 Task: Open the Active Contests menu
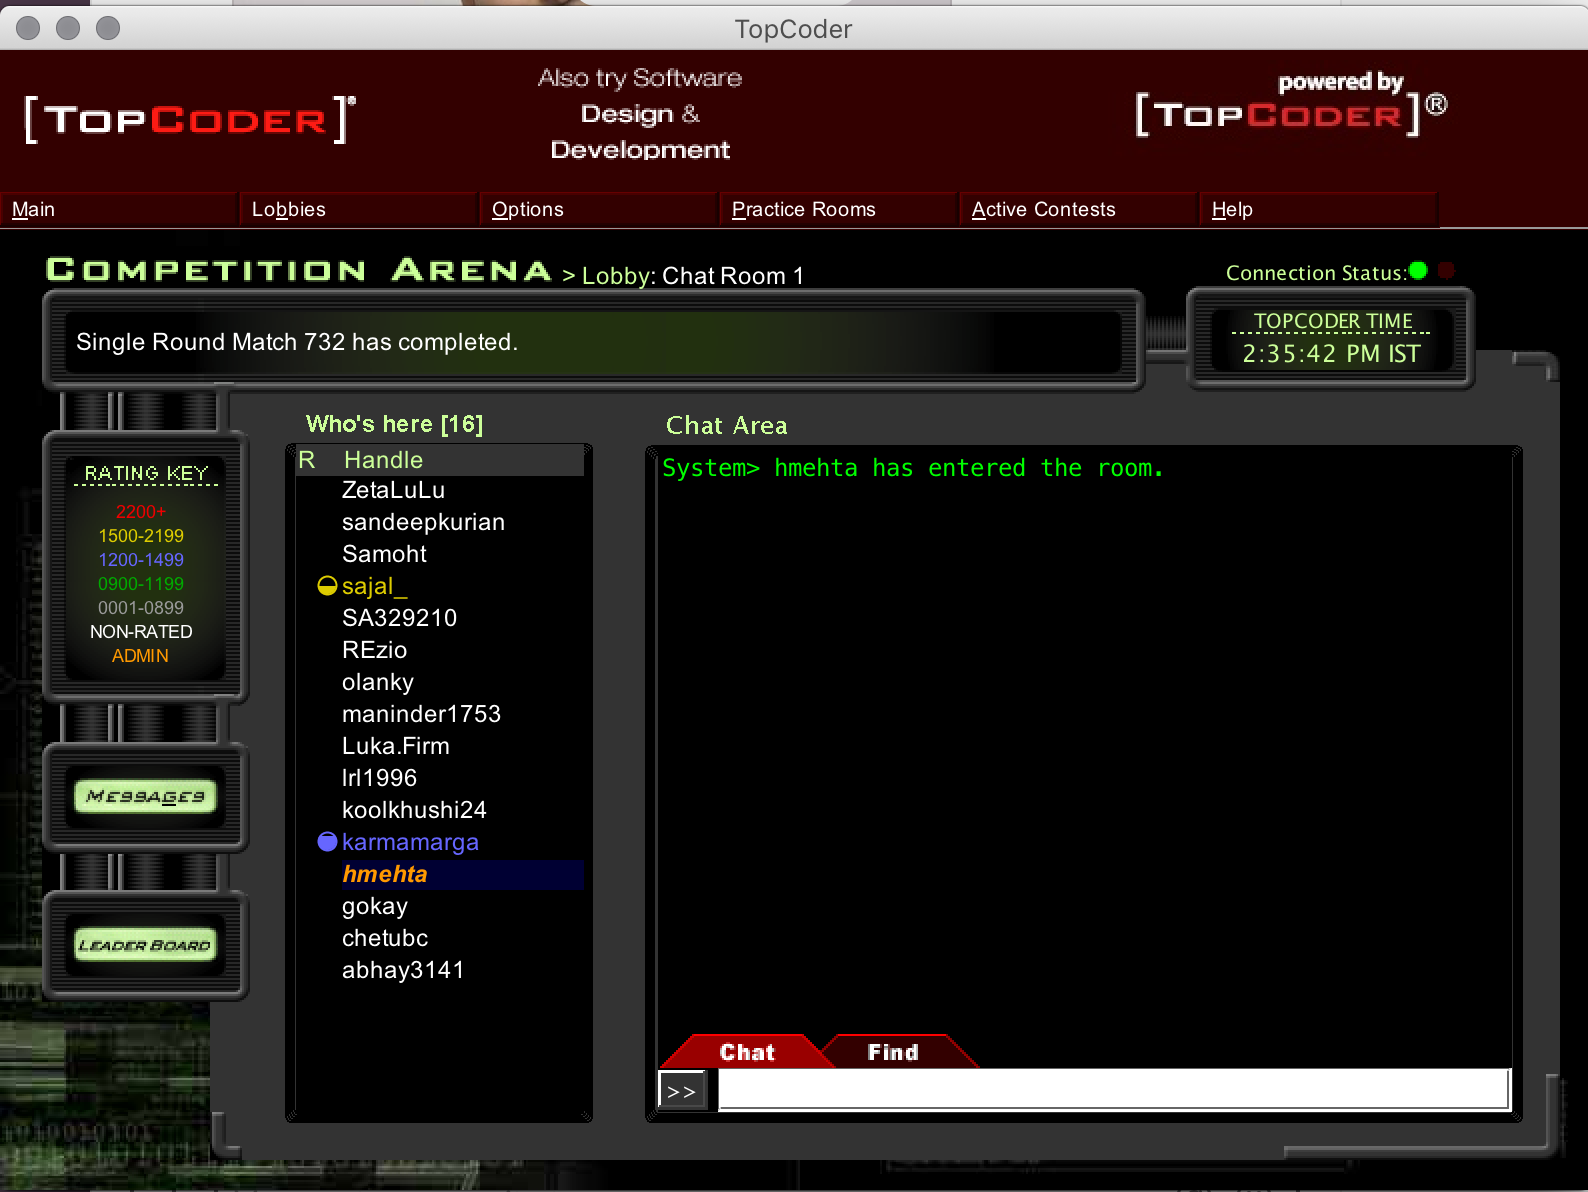[1079, 210]
